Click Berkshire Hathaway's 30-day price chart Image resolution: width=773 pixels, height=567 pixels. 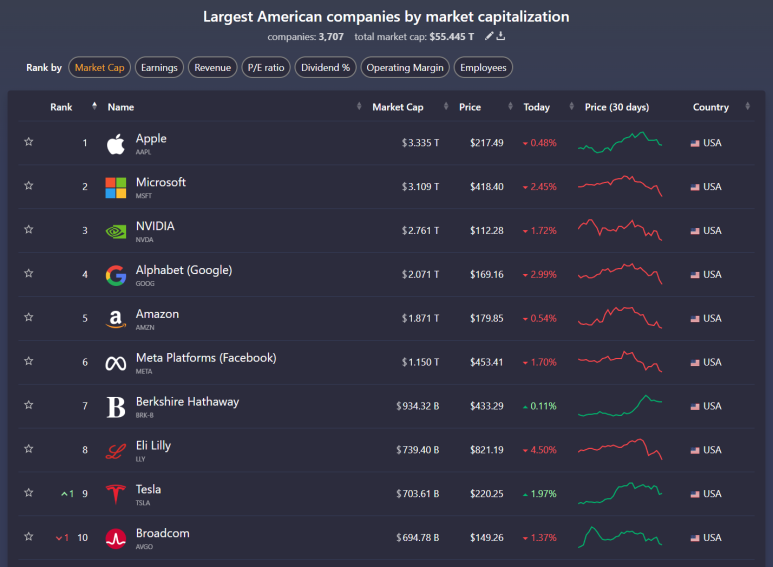(620, 405)
